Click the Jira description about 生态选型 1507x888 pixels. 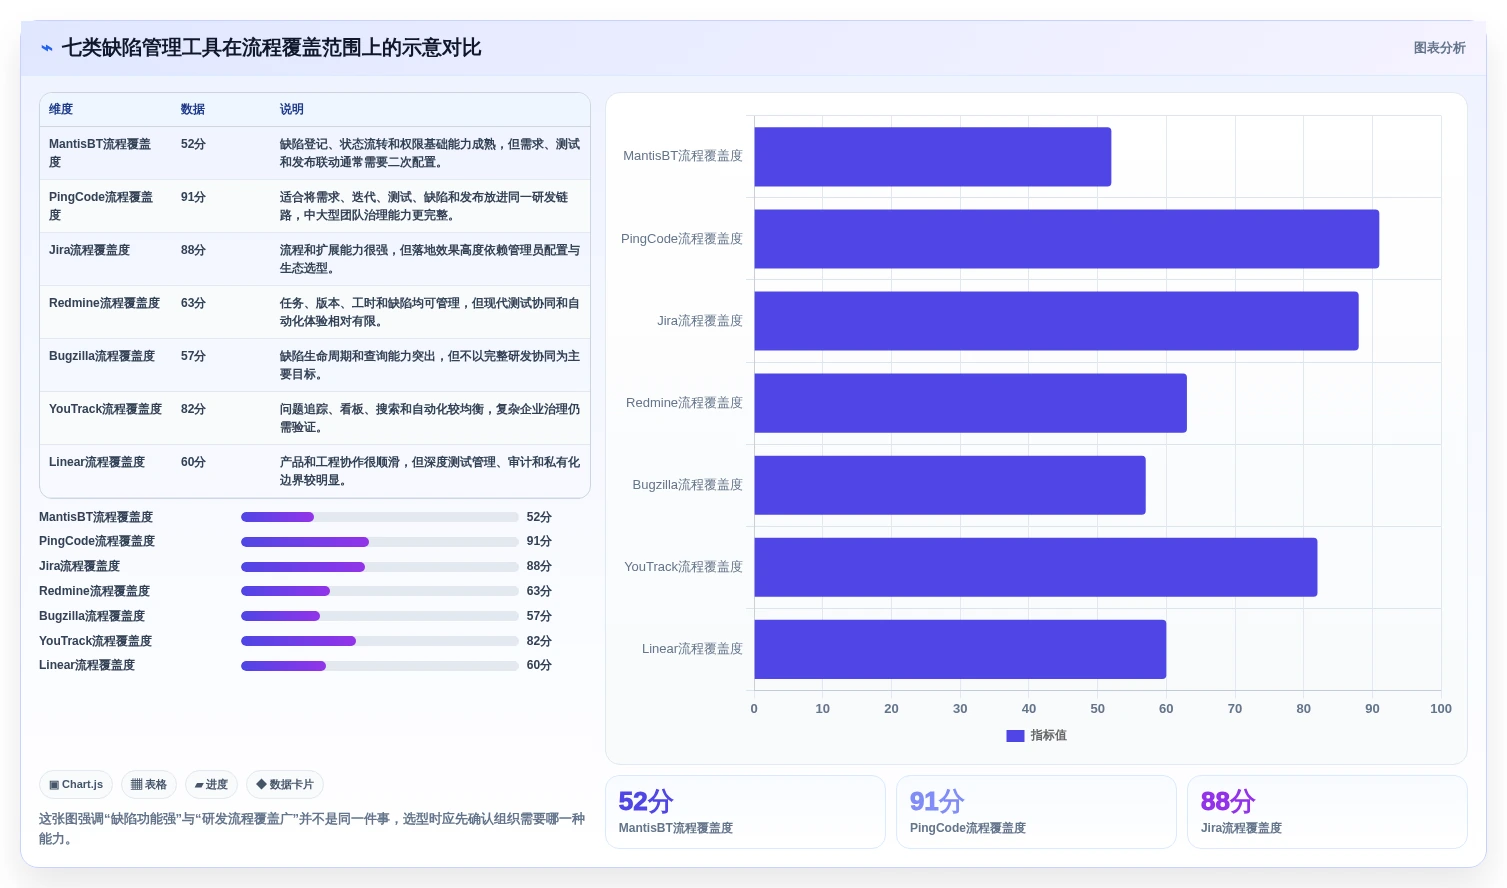click(430, 259)
